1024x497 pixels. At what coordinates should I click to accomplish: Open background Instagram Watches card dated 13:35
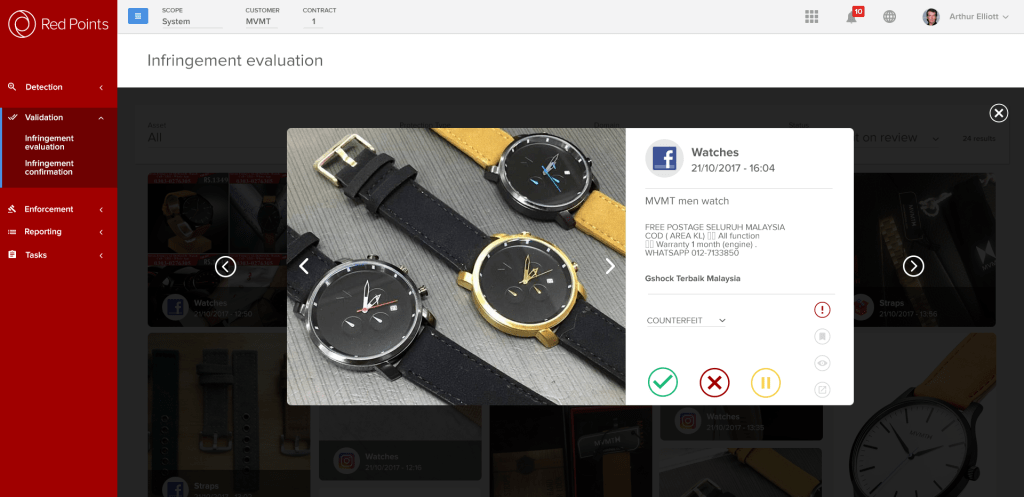click(741, 421)
